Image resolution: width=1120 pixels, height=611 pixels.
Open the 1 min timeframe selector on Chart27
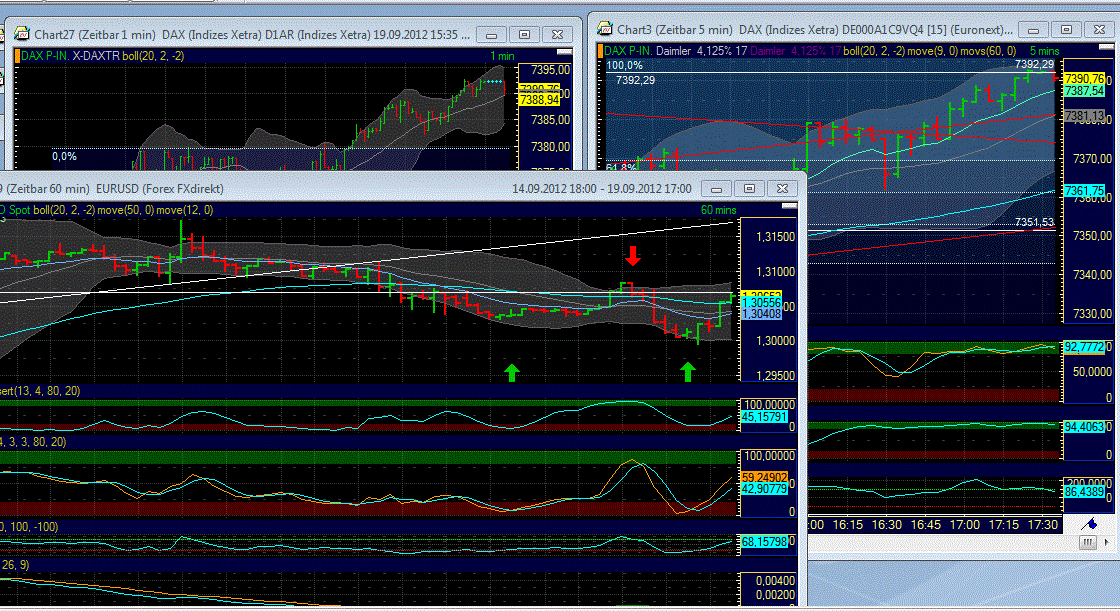(501, 56)
